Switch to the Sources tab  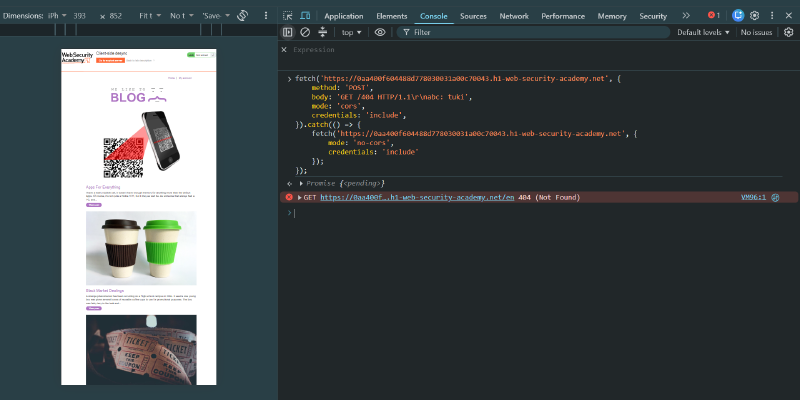pos(473,16)
